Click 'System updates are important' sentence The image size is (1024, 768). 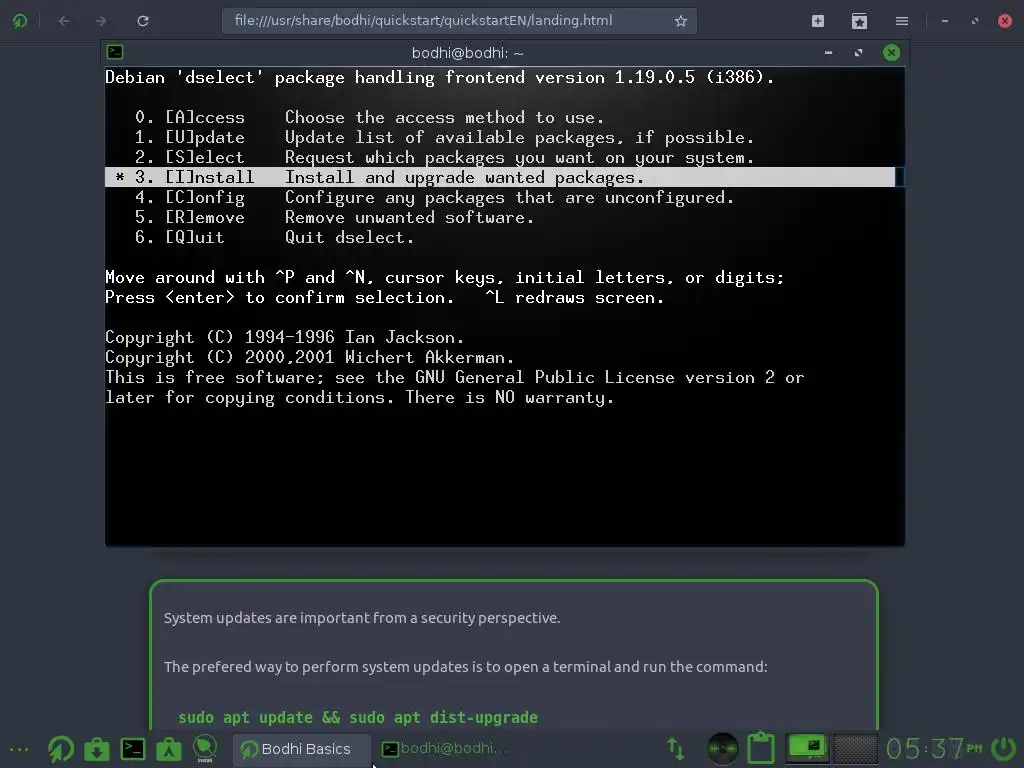pos(362,618)
